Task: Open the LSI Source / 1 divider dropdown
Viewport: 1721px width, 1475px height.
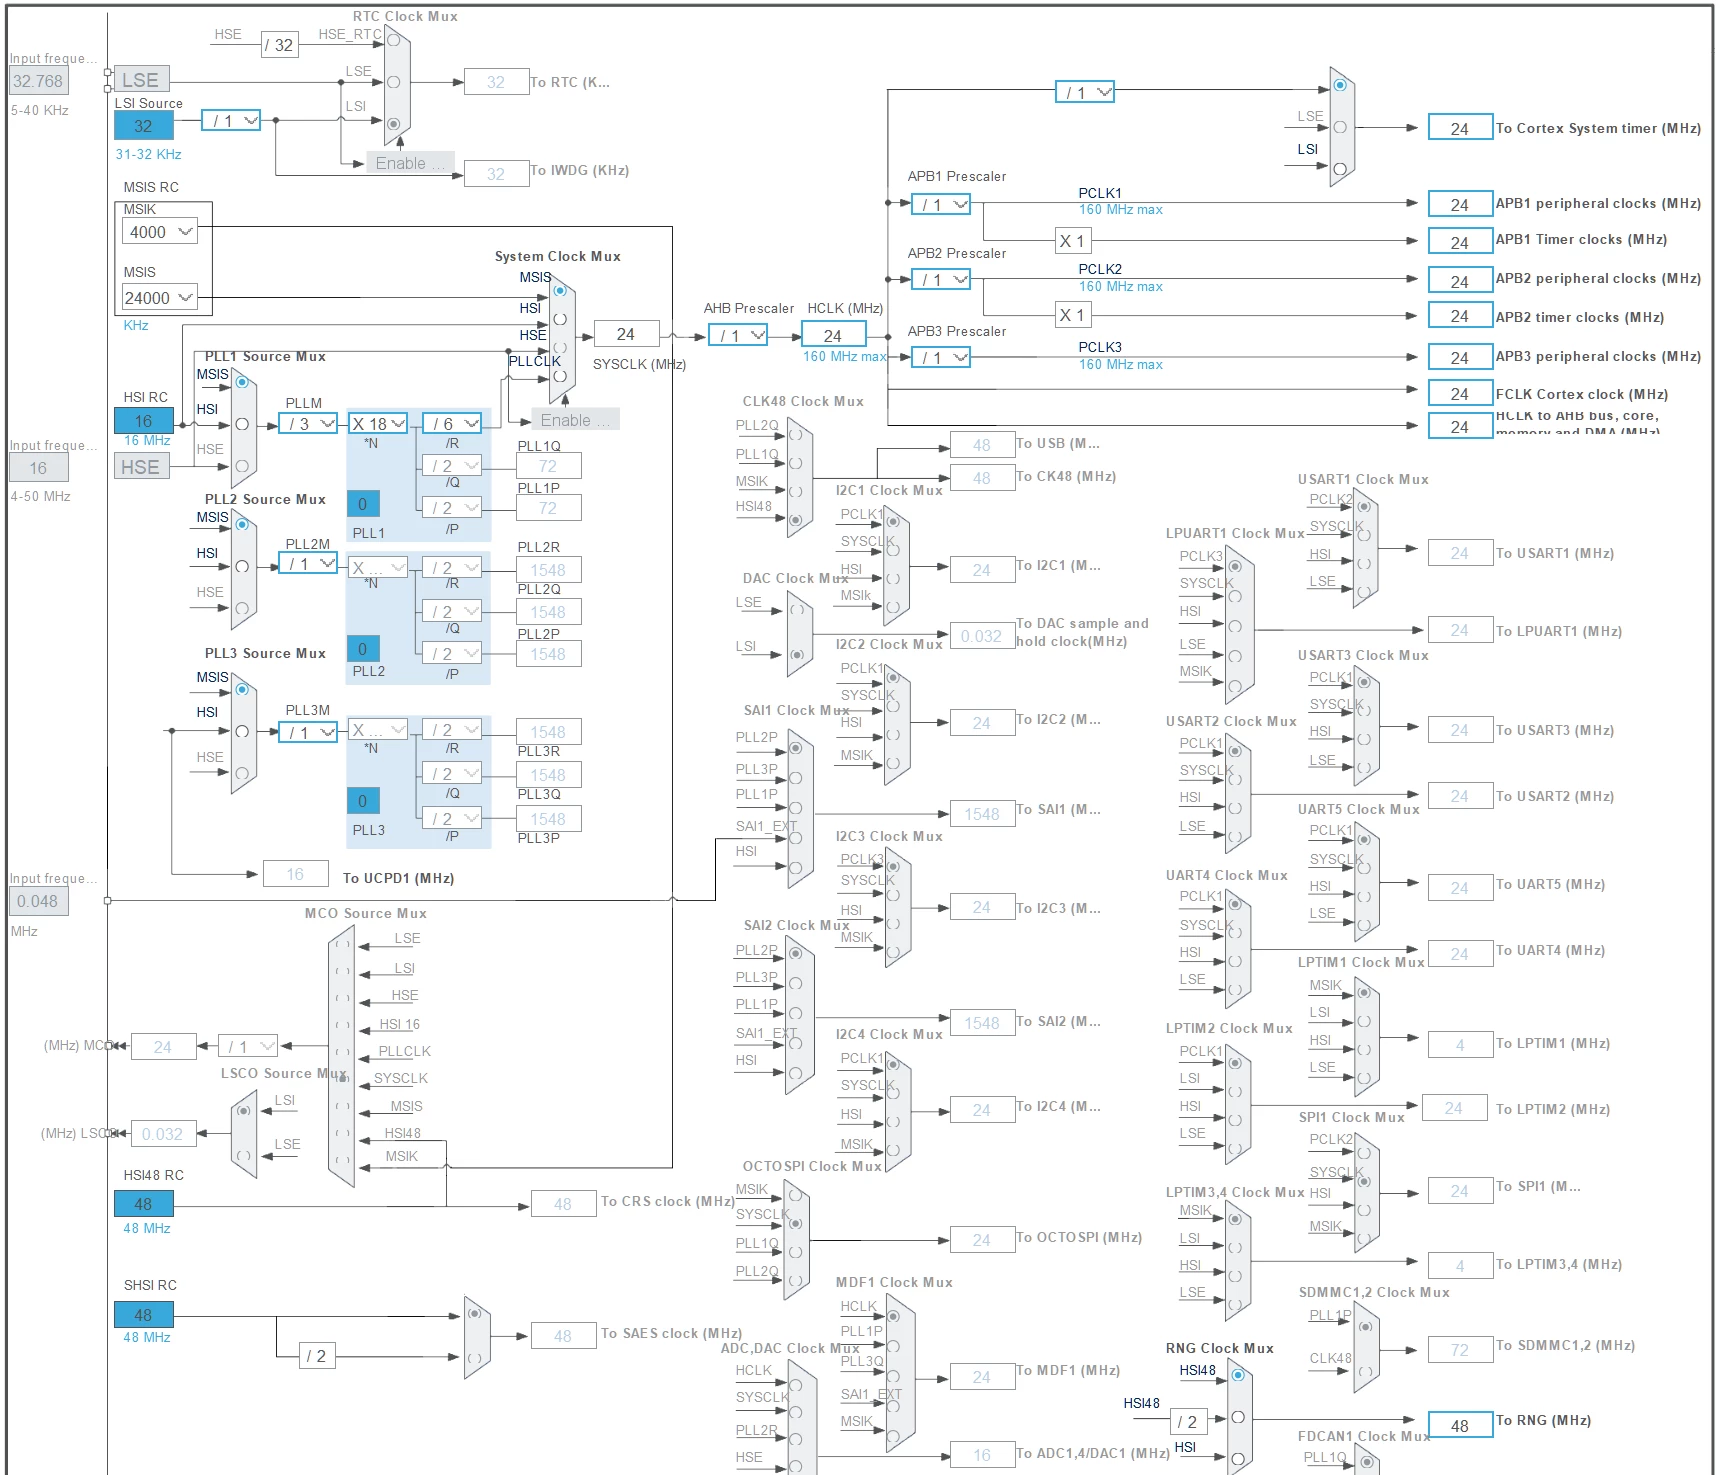Action: point(231,121)
